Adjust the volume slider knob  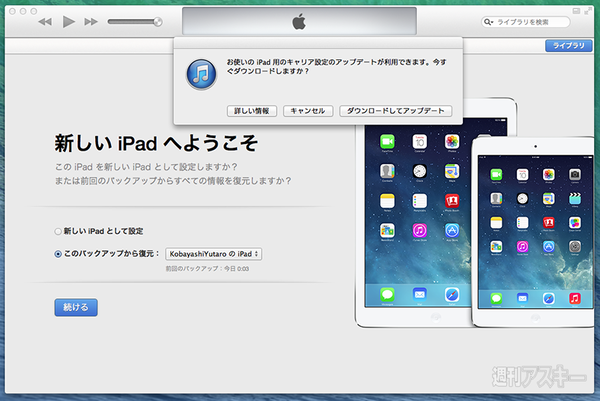[158, 22]
